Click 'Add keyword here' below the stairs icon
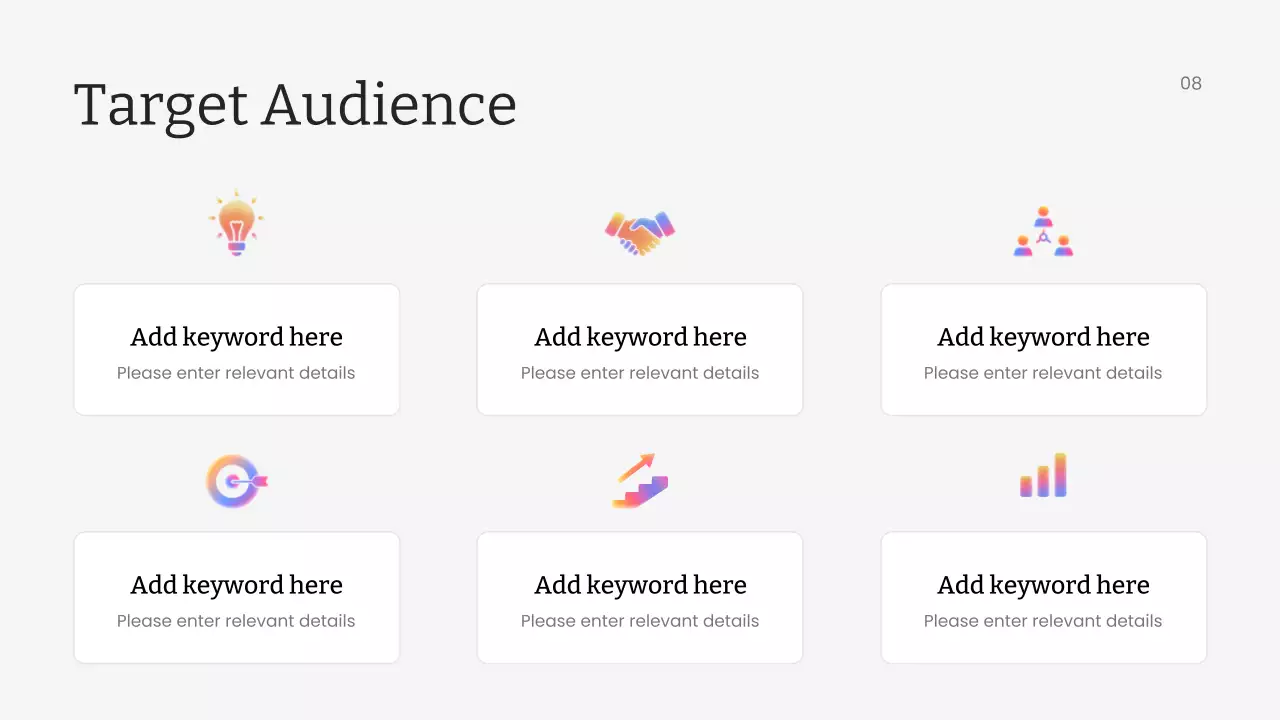The width and height of the screenshot is (1280, 720). tap(640, 585)
